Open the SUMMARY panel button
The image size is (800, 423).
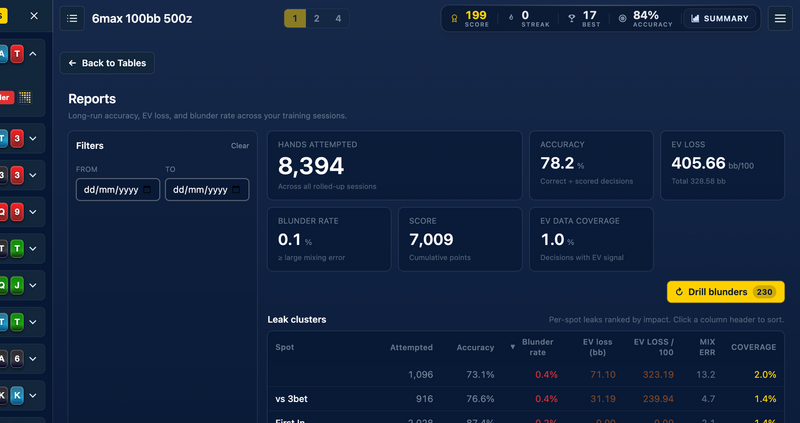(x=719, y=19)
